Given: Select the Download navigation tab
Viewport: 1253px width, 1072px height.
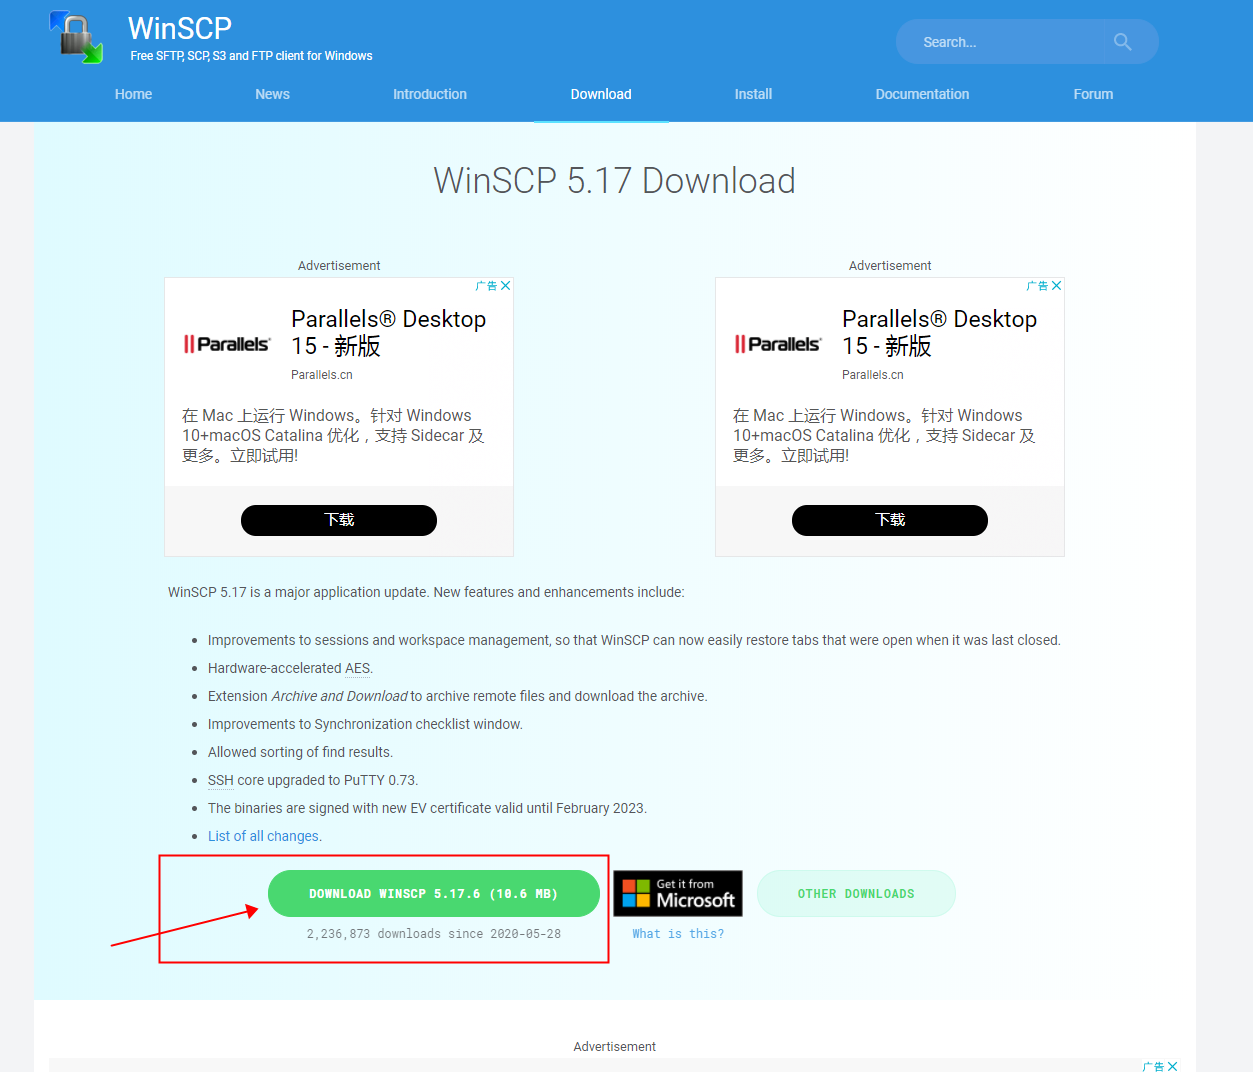Looking at the screenshot, I should pyautogui.click(x=601, y=94).
